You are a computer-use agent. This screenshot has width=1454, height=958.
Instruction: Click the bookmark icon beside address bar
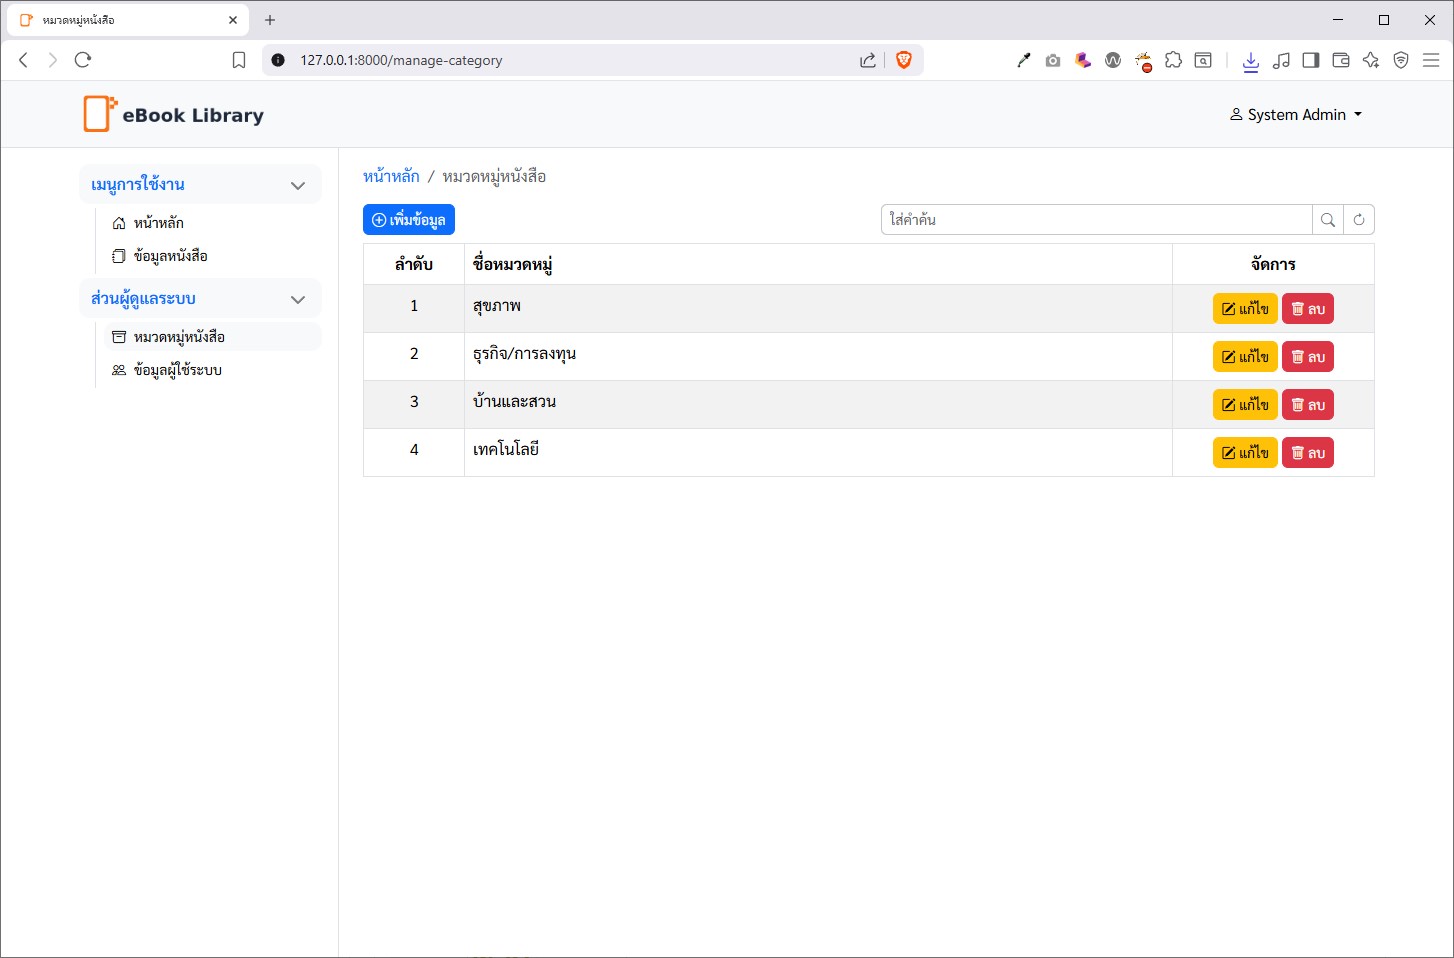tap(239, 60)
